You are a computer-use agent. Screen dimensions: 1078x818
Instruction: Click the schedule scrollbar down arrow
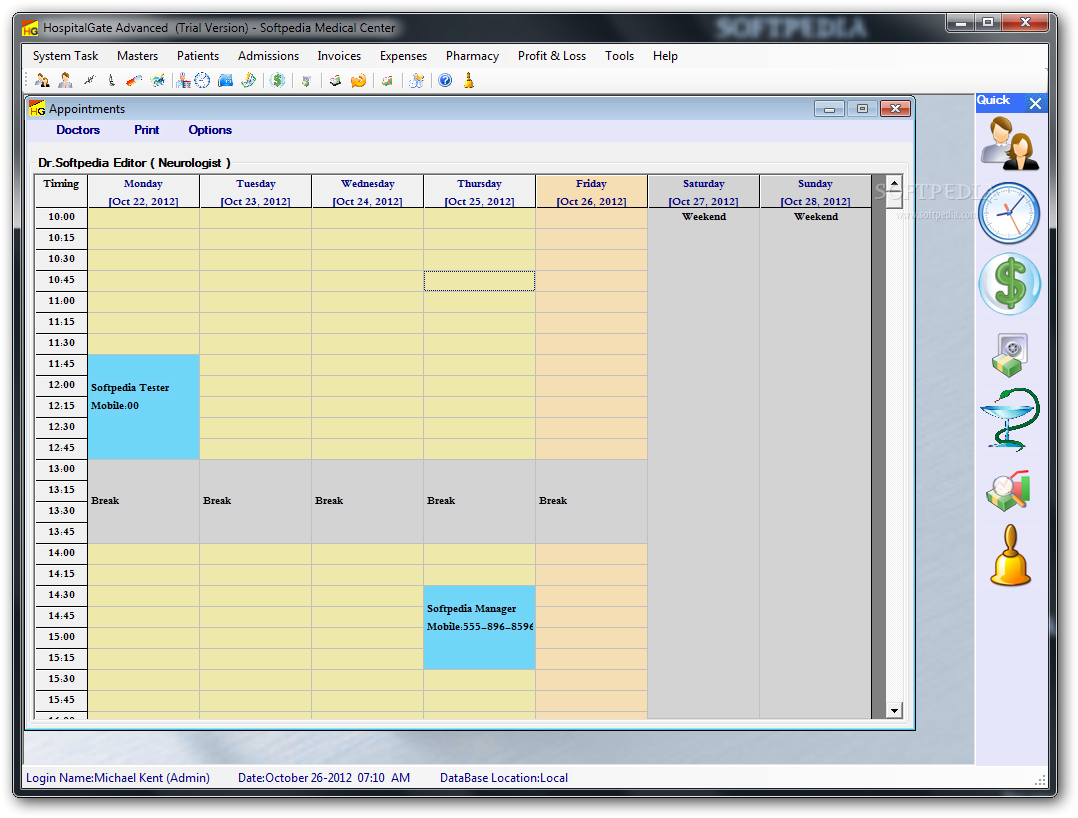click(894, 711)
